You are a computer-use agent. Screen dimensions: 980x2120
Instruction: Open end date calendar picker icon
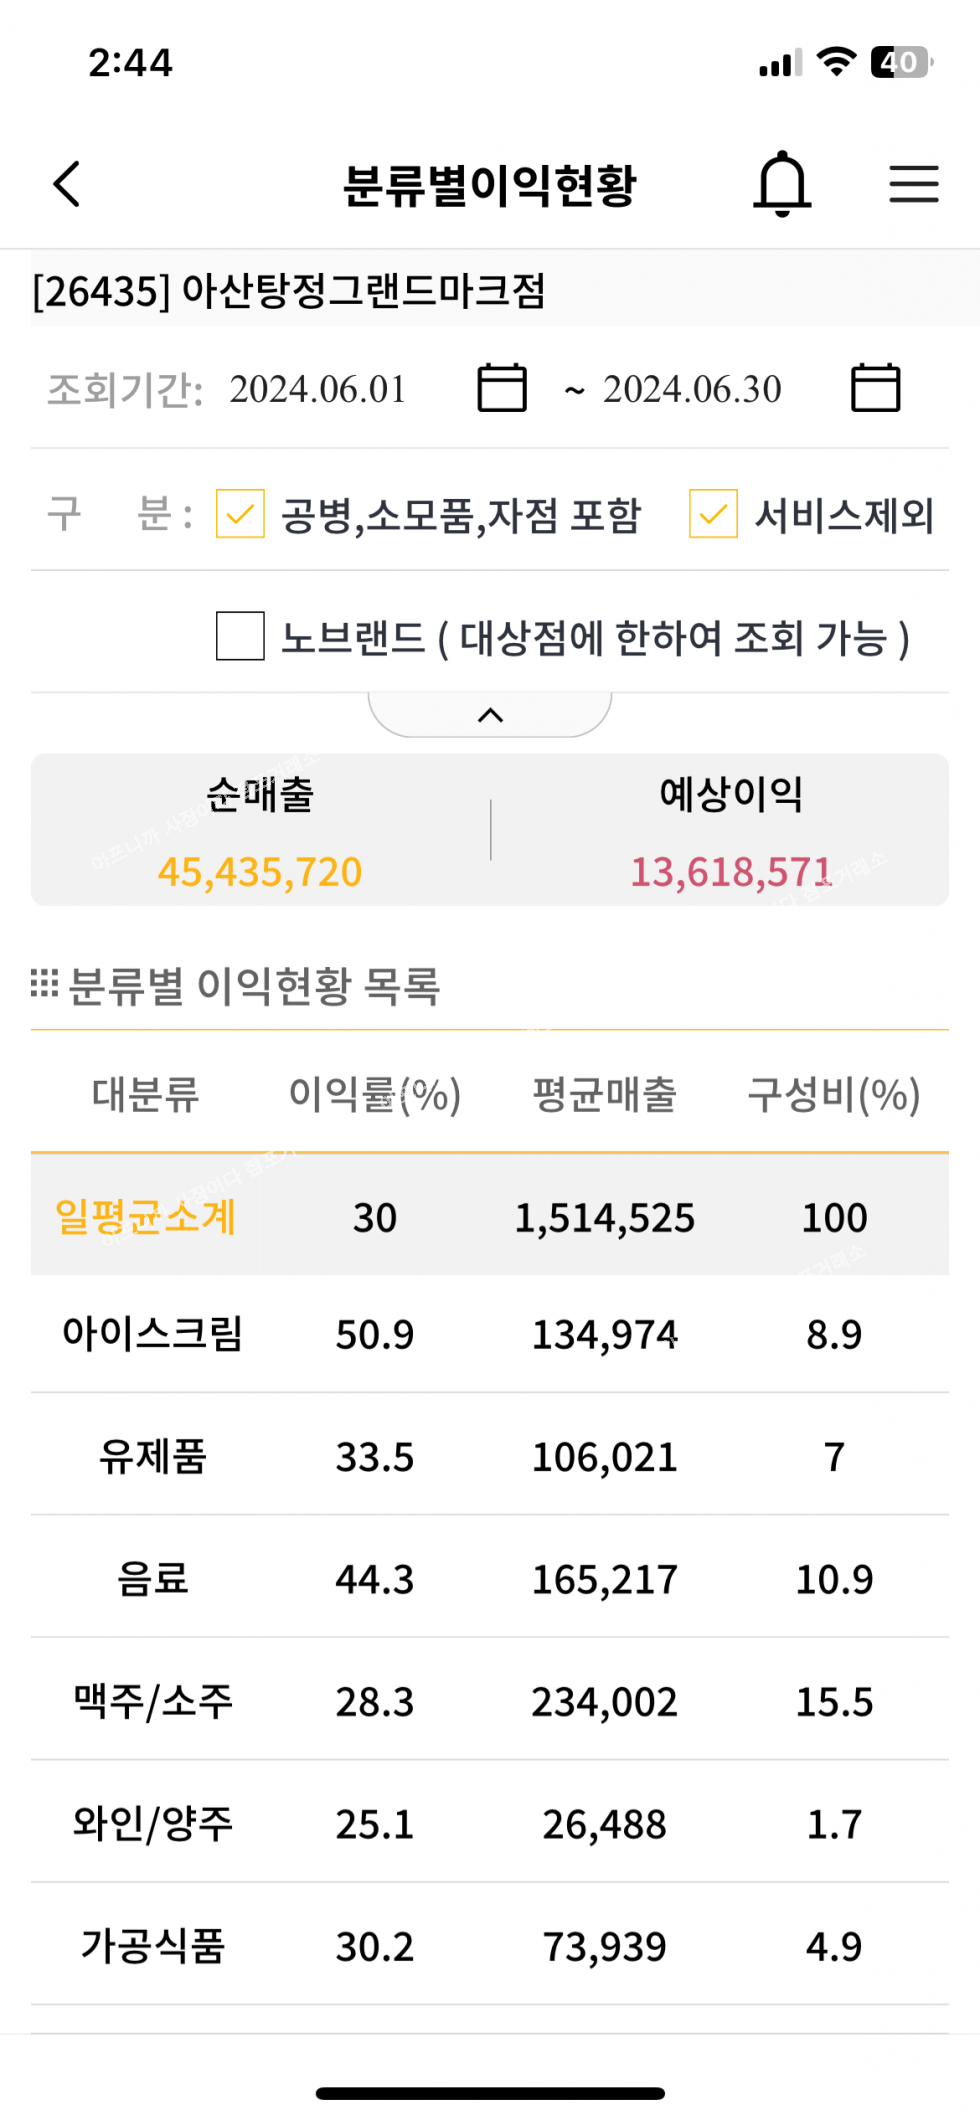click(x=875, y=388)
